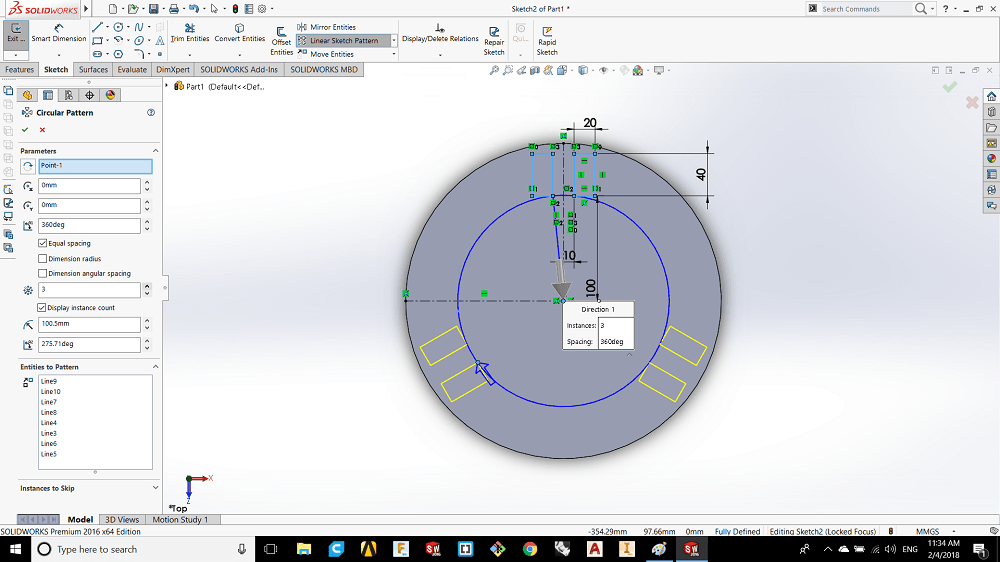Expand the Instances to Skip section
The width and height of the screenshot is (1000, 562).
click(x=155, y=488)
